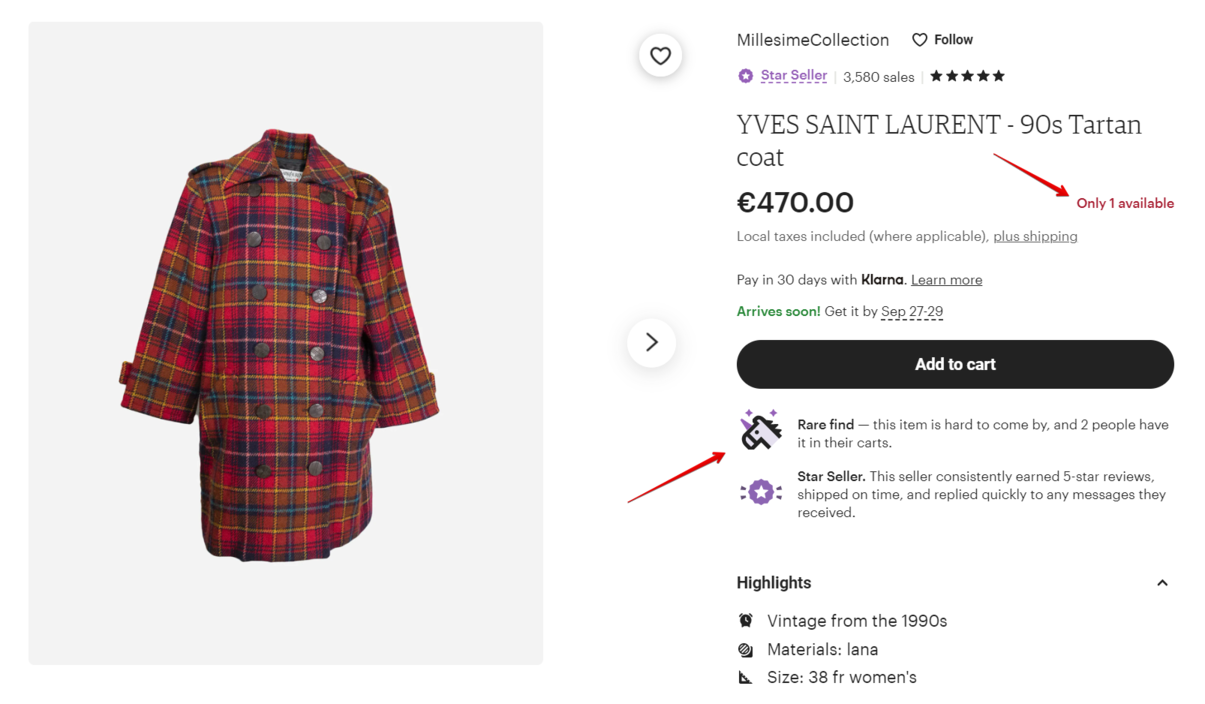
Task: Click the Sep 27-29 delivery estimate
Action: [x=911, y=311]
